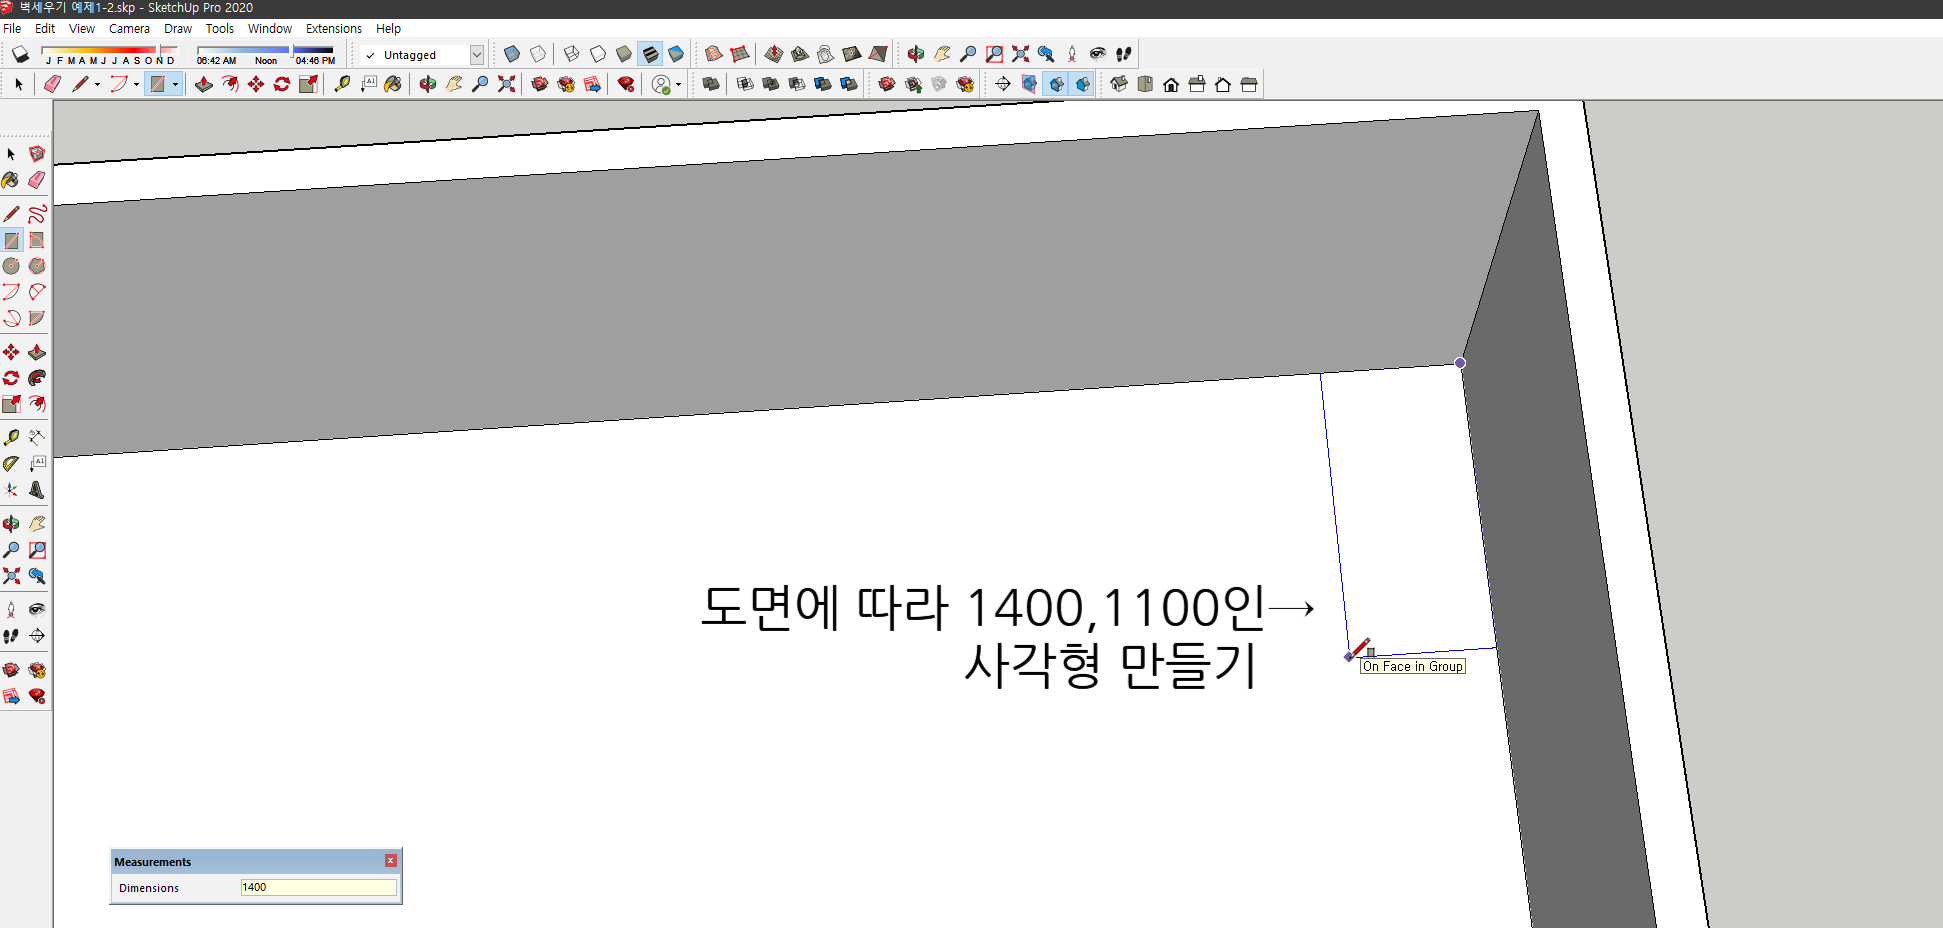Switch to X-ray face style
This screenshot has height=928, width=1943.
(x=511, y=55)
